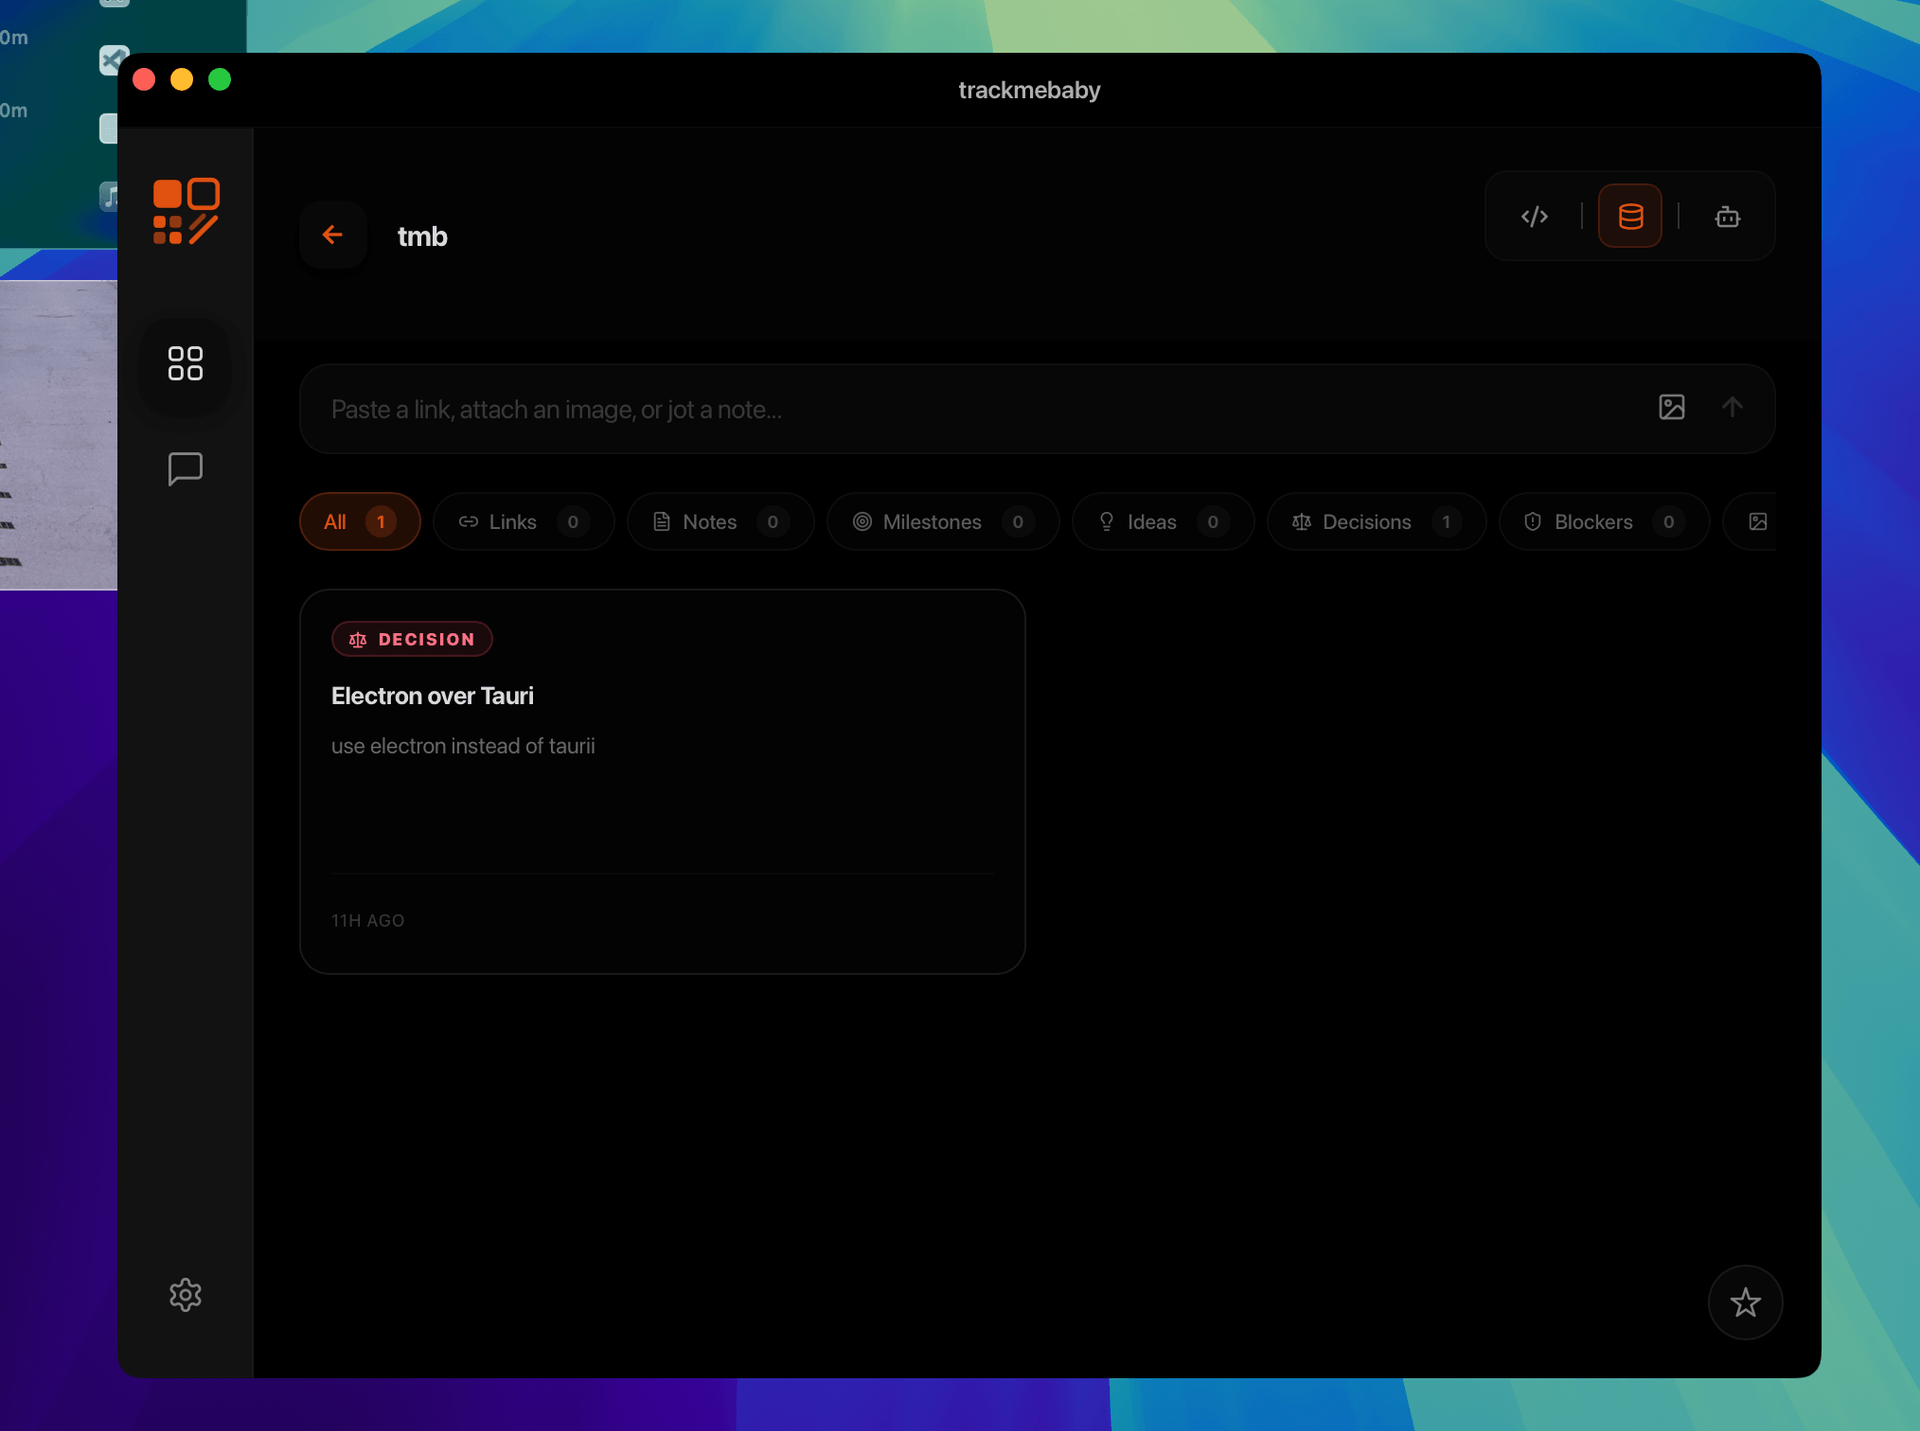Open the dashboard grid sidebar icon
1920x1431 pixels.
185,364
